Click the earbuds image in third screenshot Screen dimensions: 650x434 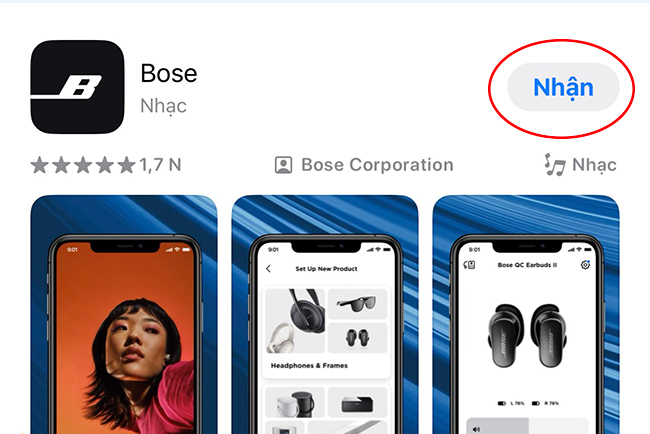[x=527, y=336]
